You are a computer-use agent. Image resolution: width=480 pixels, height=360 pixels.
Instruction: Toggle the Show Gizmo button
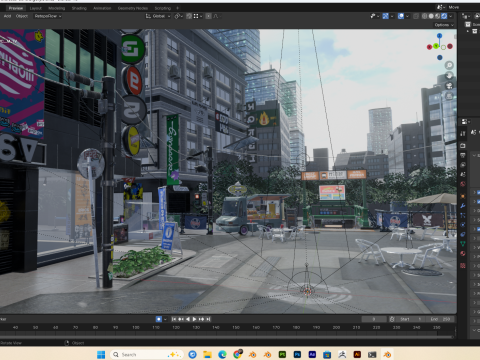pos(386,16)
